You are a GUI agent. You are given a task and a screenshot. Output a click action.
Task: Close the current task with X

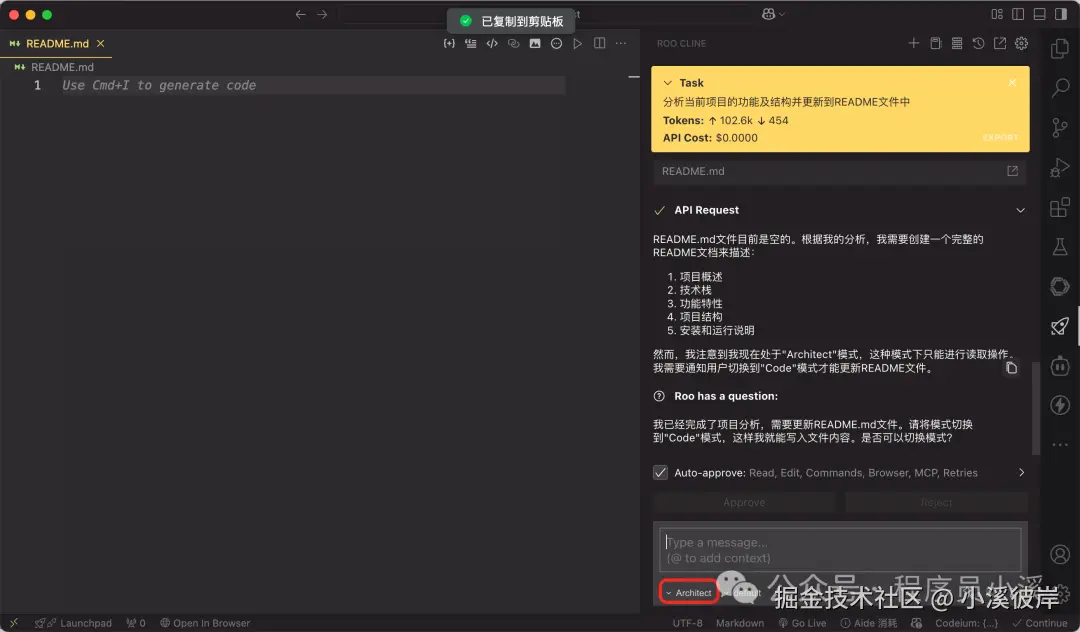click(x=1012, y=83)
